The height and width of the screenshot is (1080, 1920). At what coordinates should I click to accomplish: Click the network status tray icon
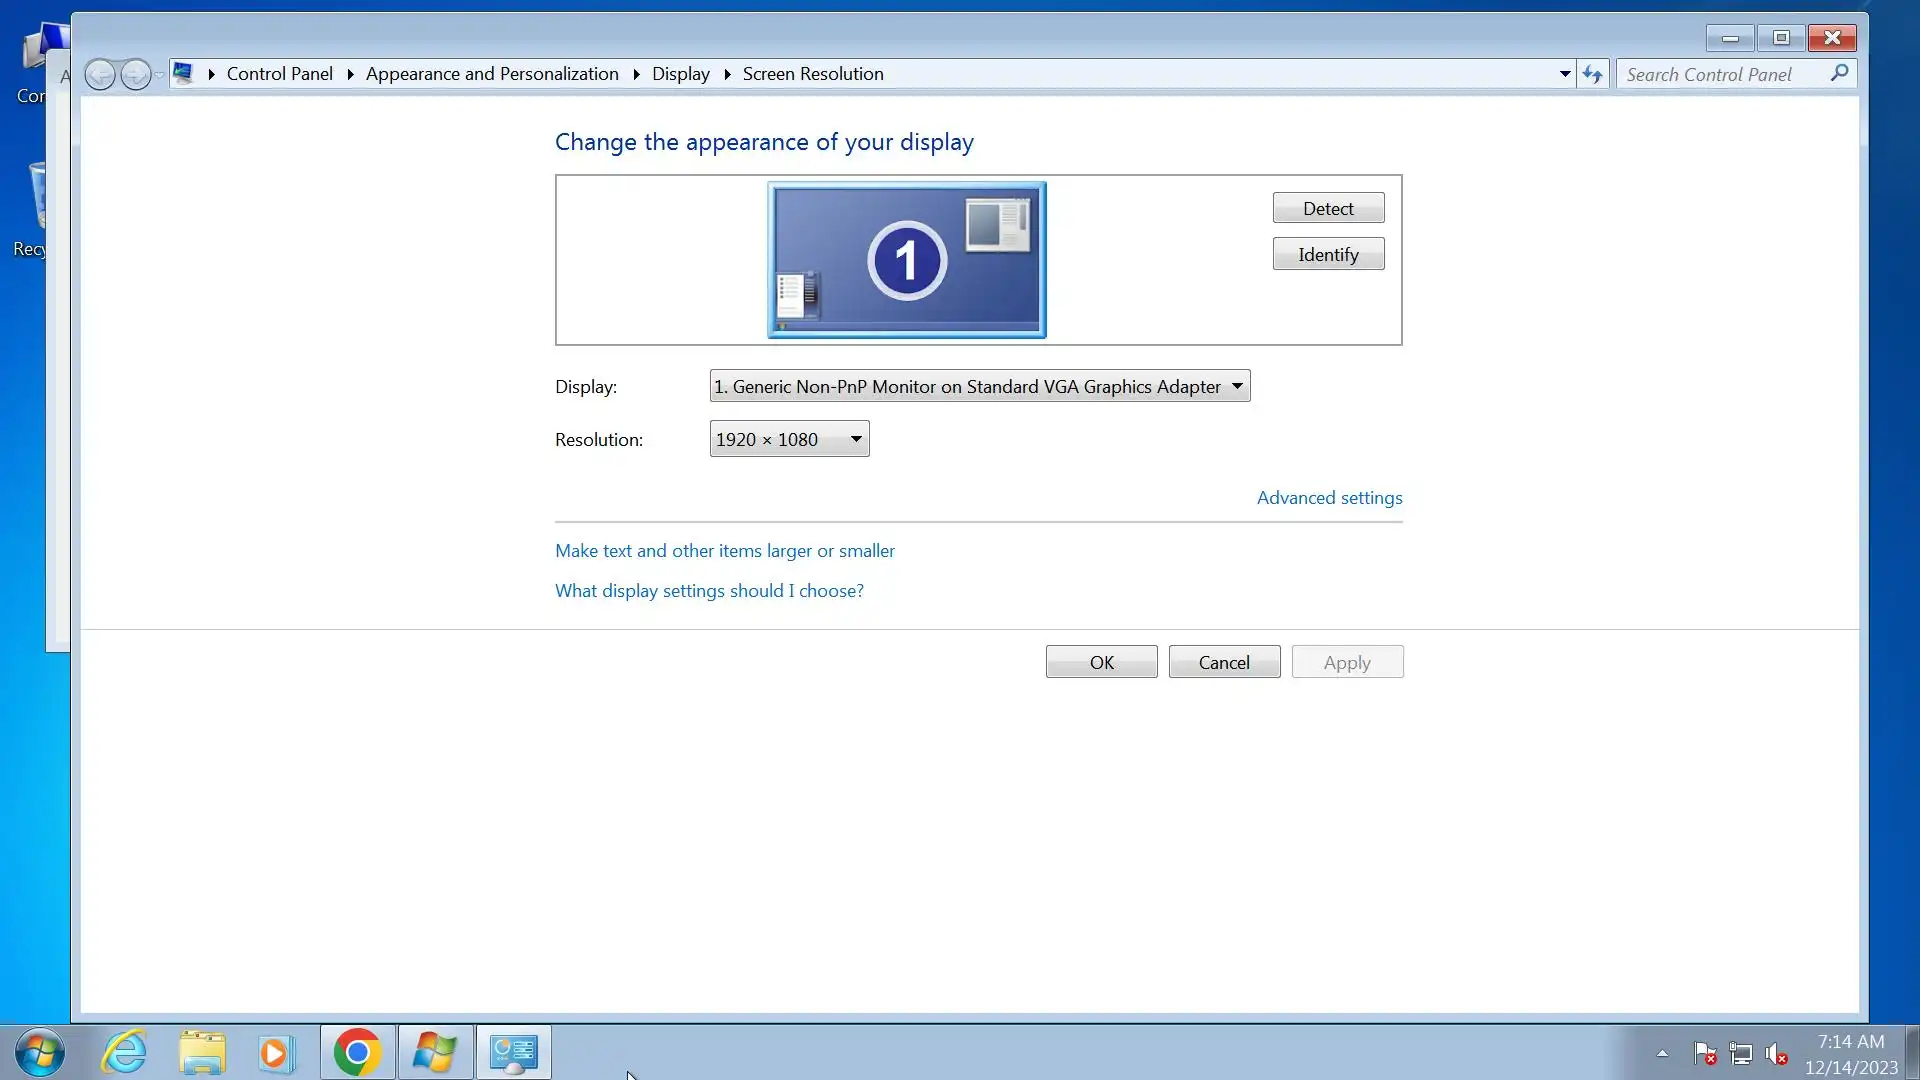click(x=1741, y=1053)
